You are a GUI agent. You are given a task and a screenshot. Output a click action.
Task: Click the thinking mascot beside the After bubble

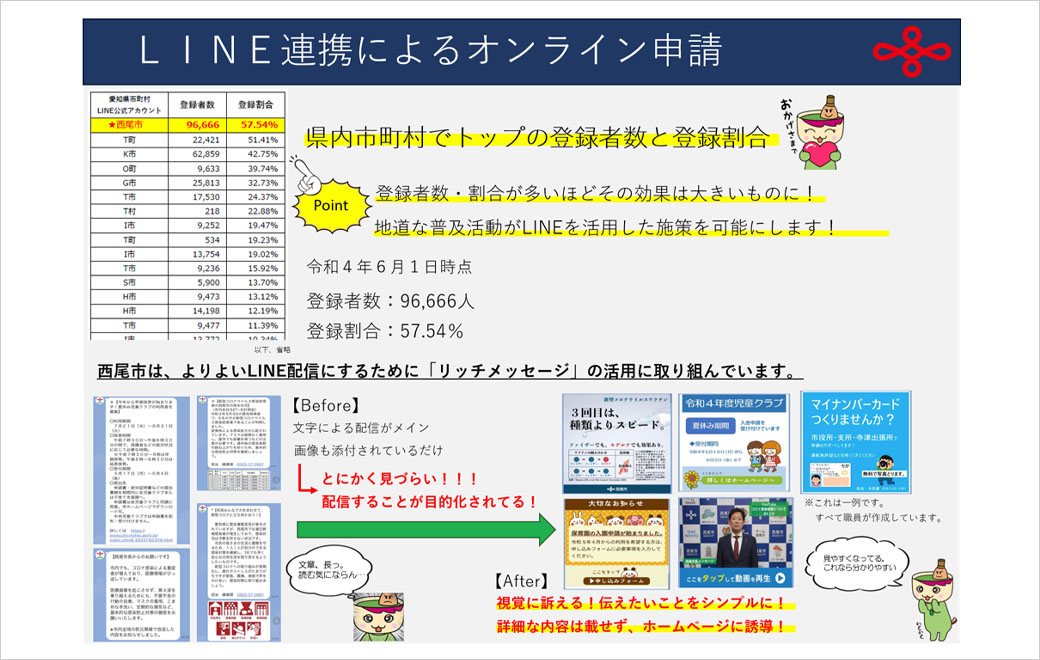(934, 600)
